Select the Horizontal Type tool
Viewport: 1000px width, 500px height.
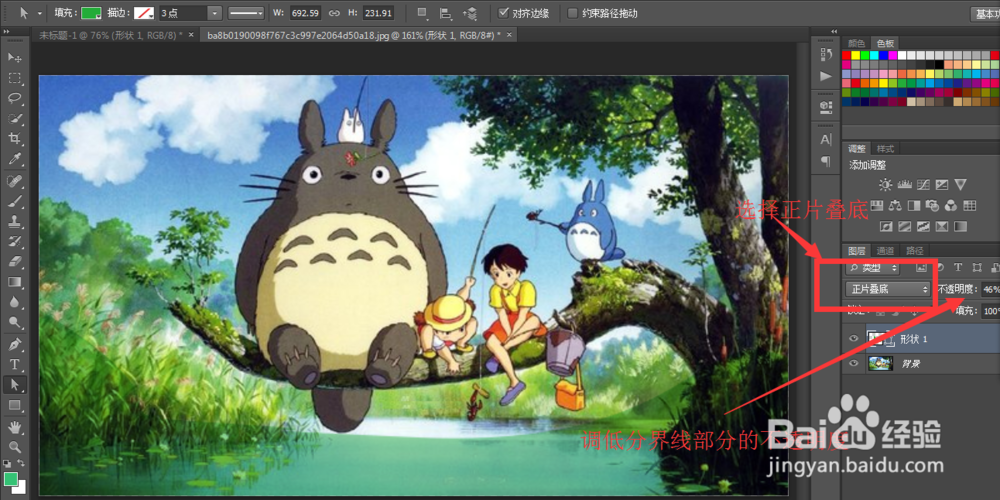click(x=15, y=365)
